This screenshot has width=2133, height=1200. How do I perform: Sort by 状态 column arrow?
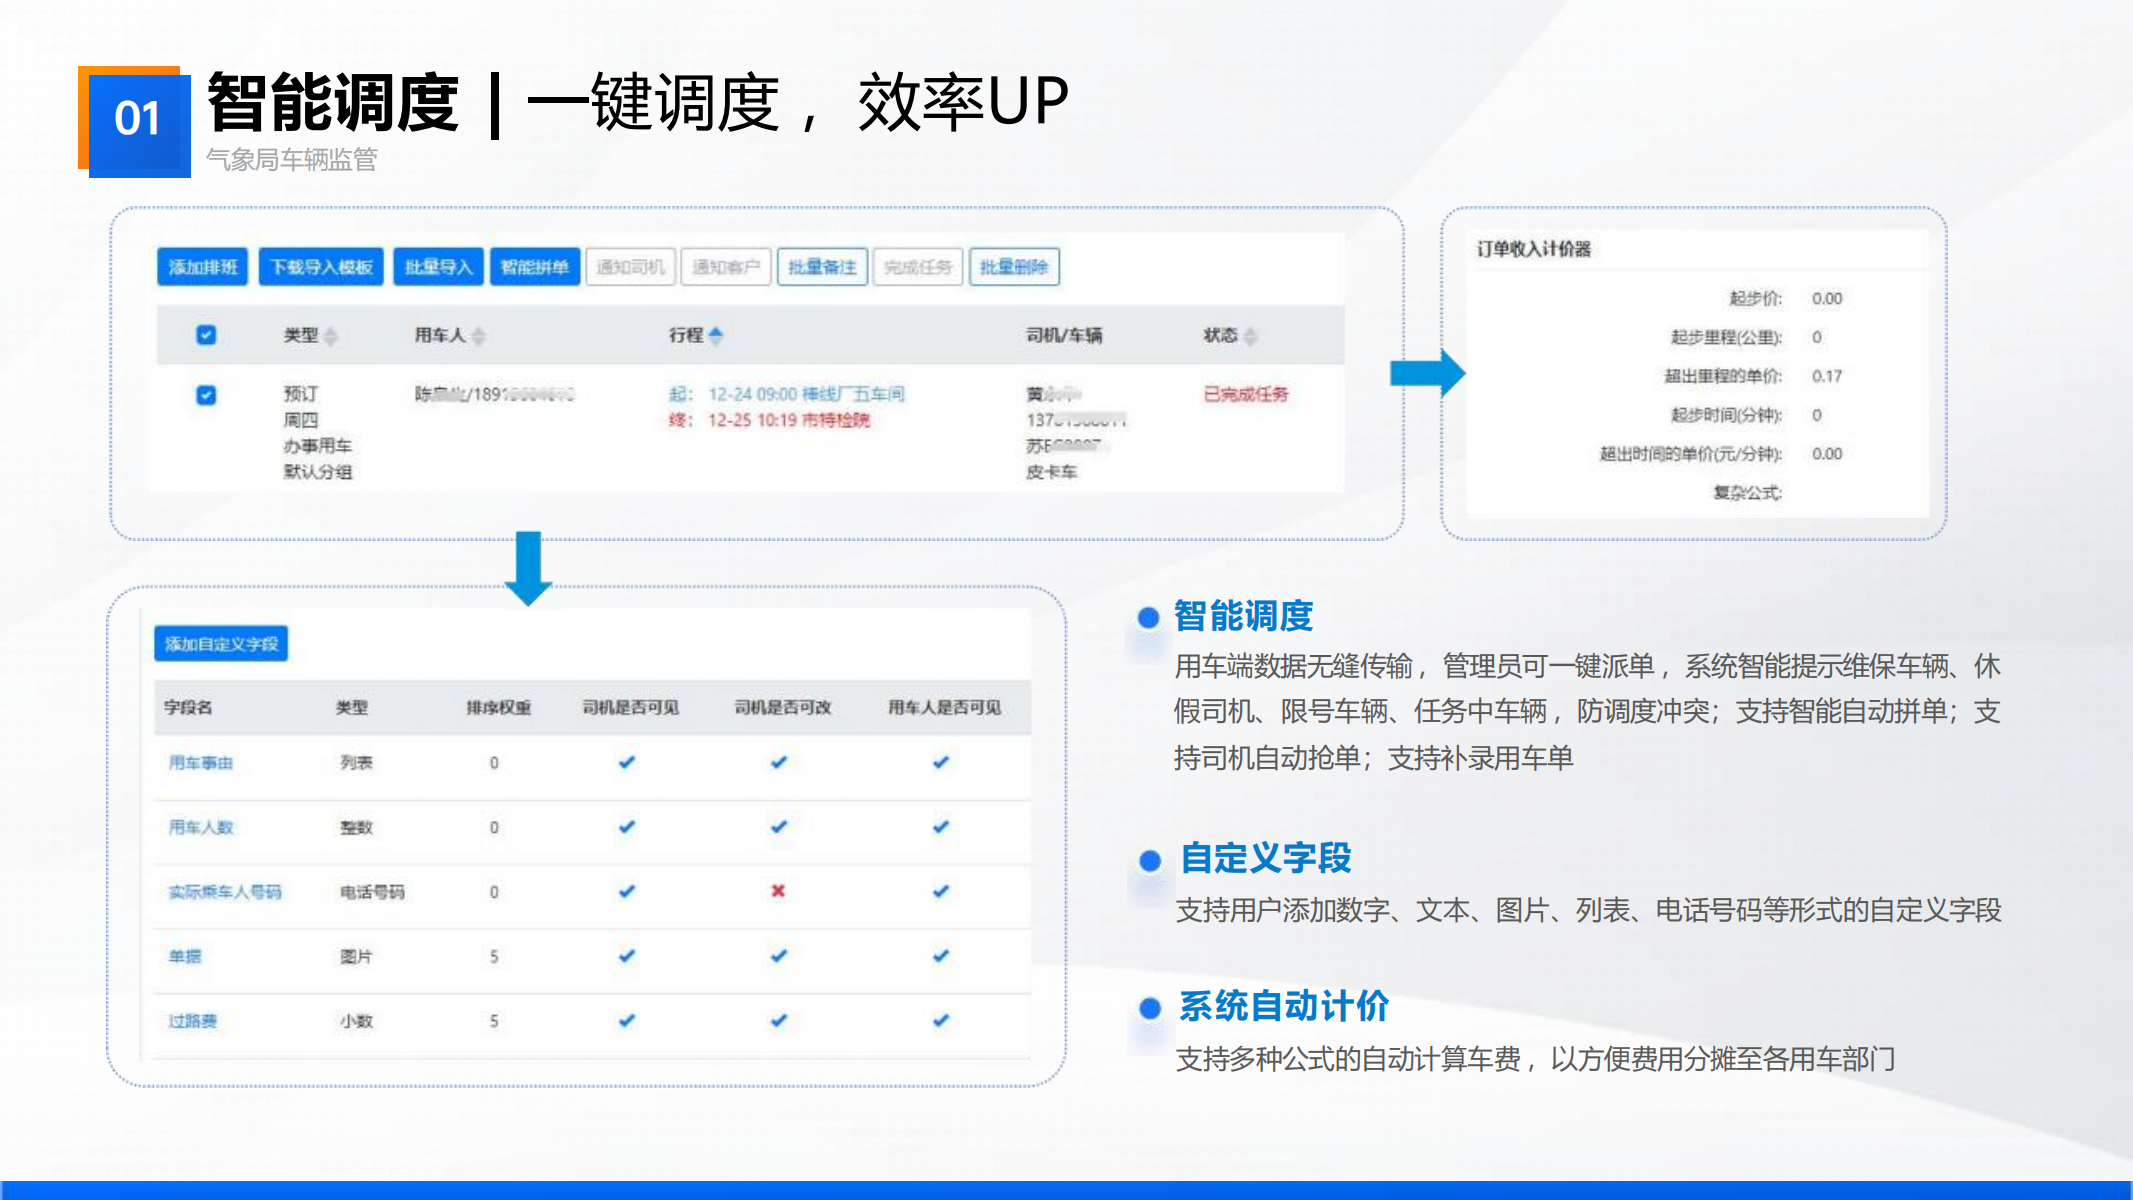click(1250, 336)
